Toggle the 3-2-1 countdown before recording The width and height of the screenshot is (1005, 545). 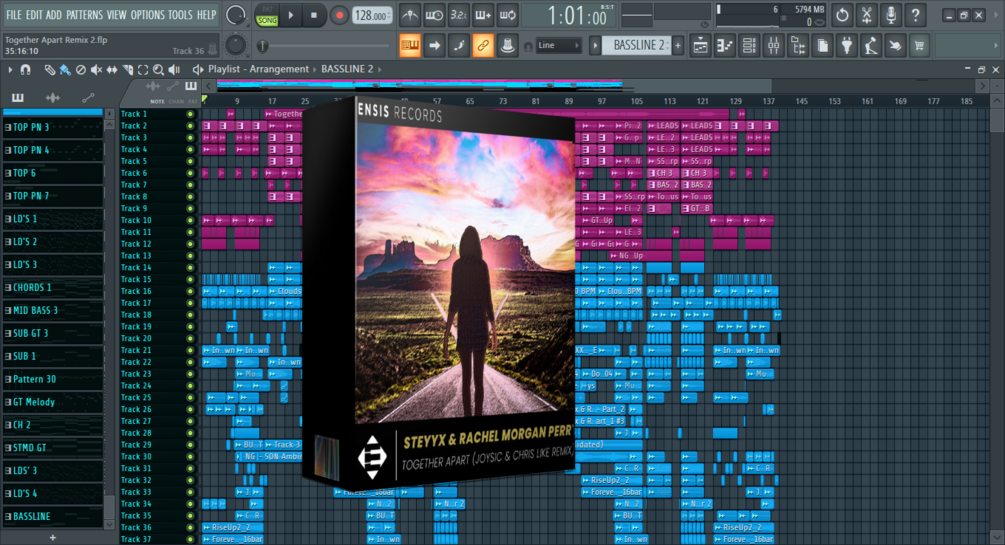(458, 15)
